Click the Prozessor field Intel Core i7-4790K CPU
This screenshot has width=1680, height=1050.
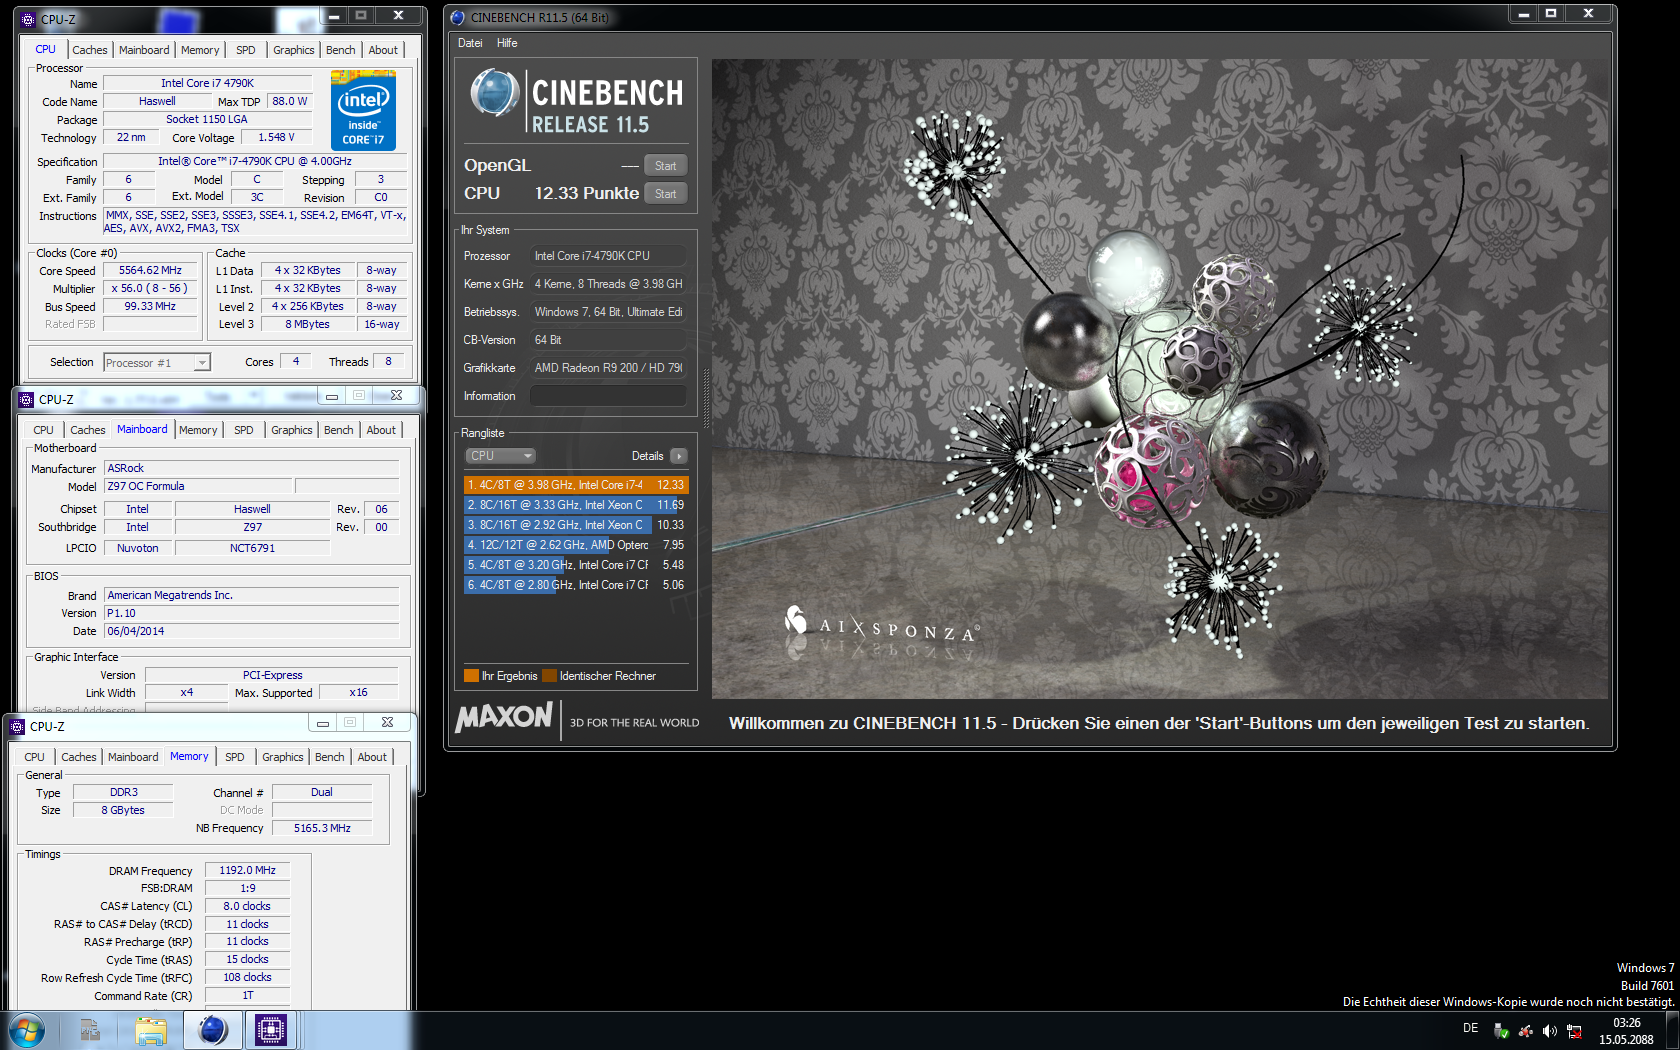[x=608, y=256]
